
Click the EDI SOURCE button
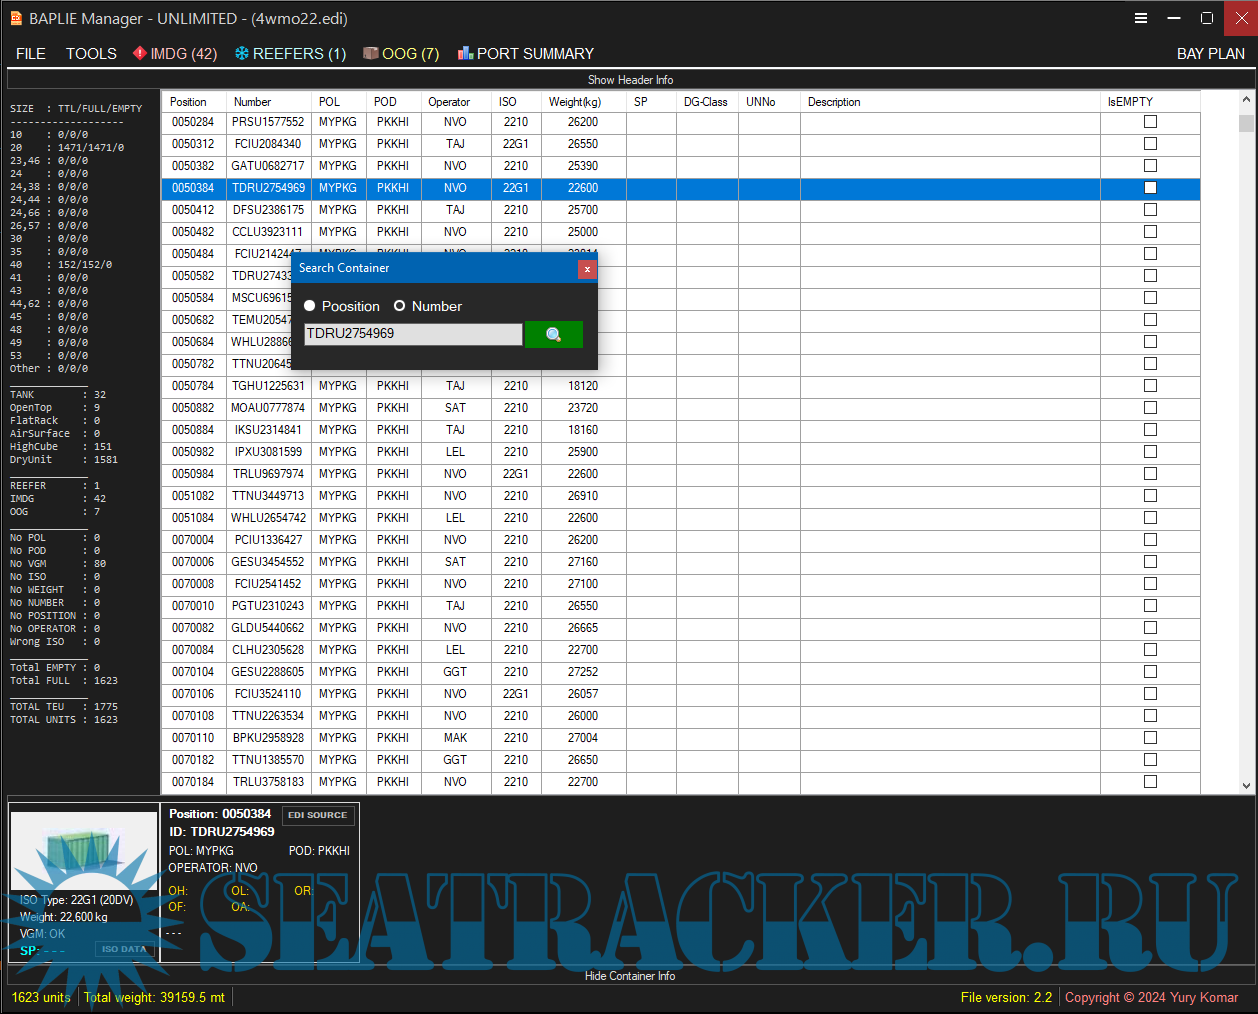pos(318,815)
